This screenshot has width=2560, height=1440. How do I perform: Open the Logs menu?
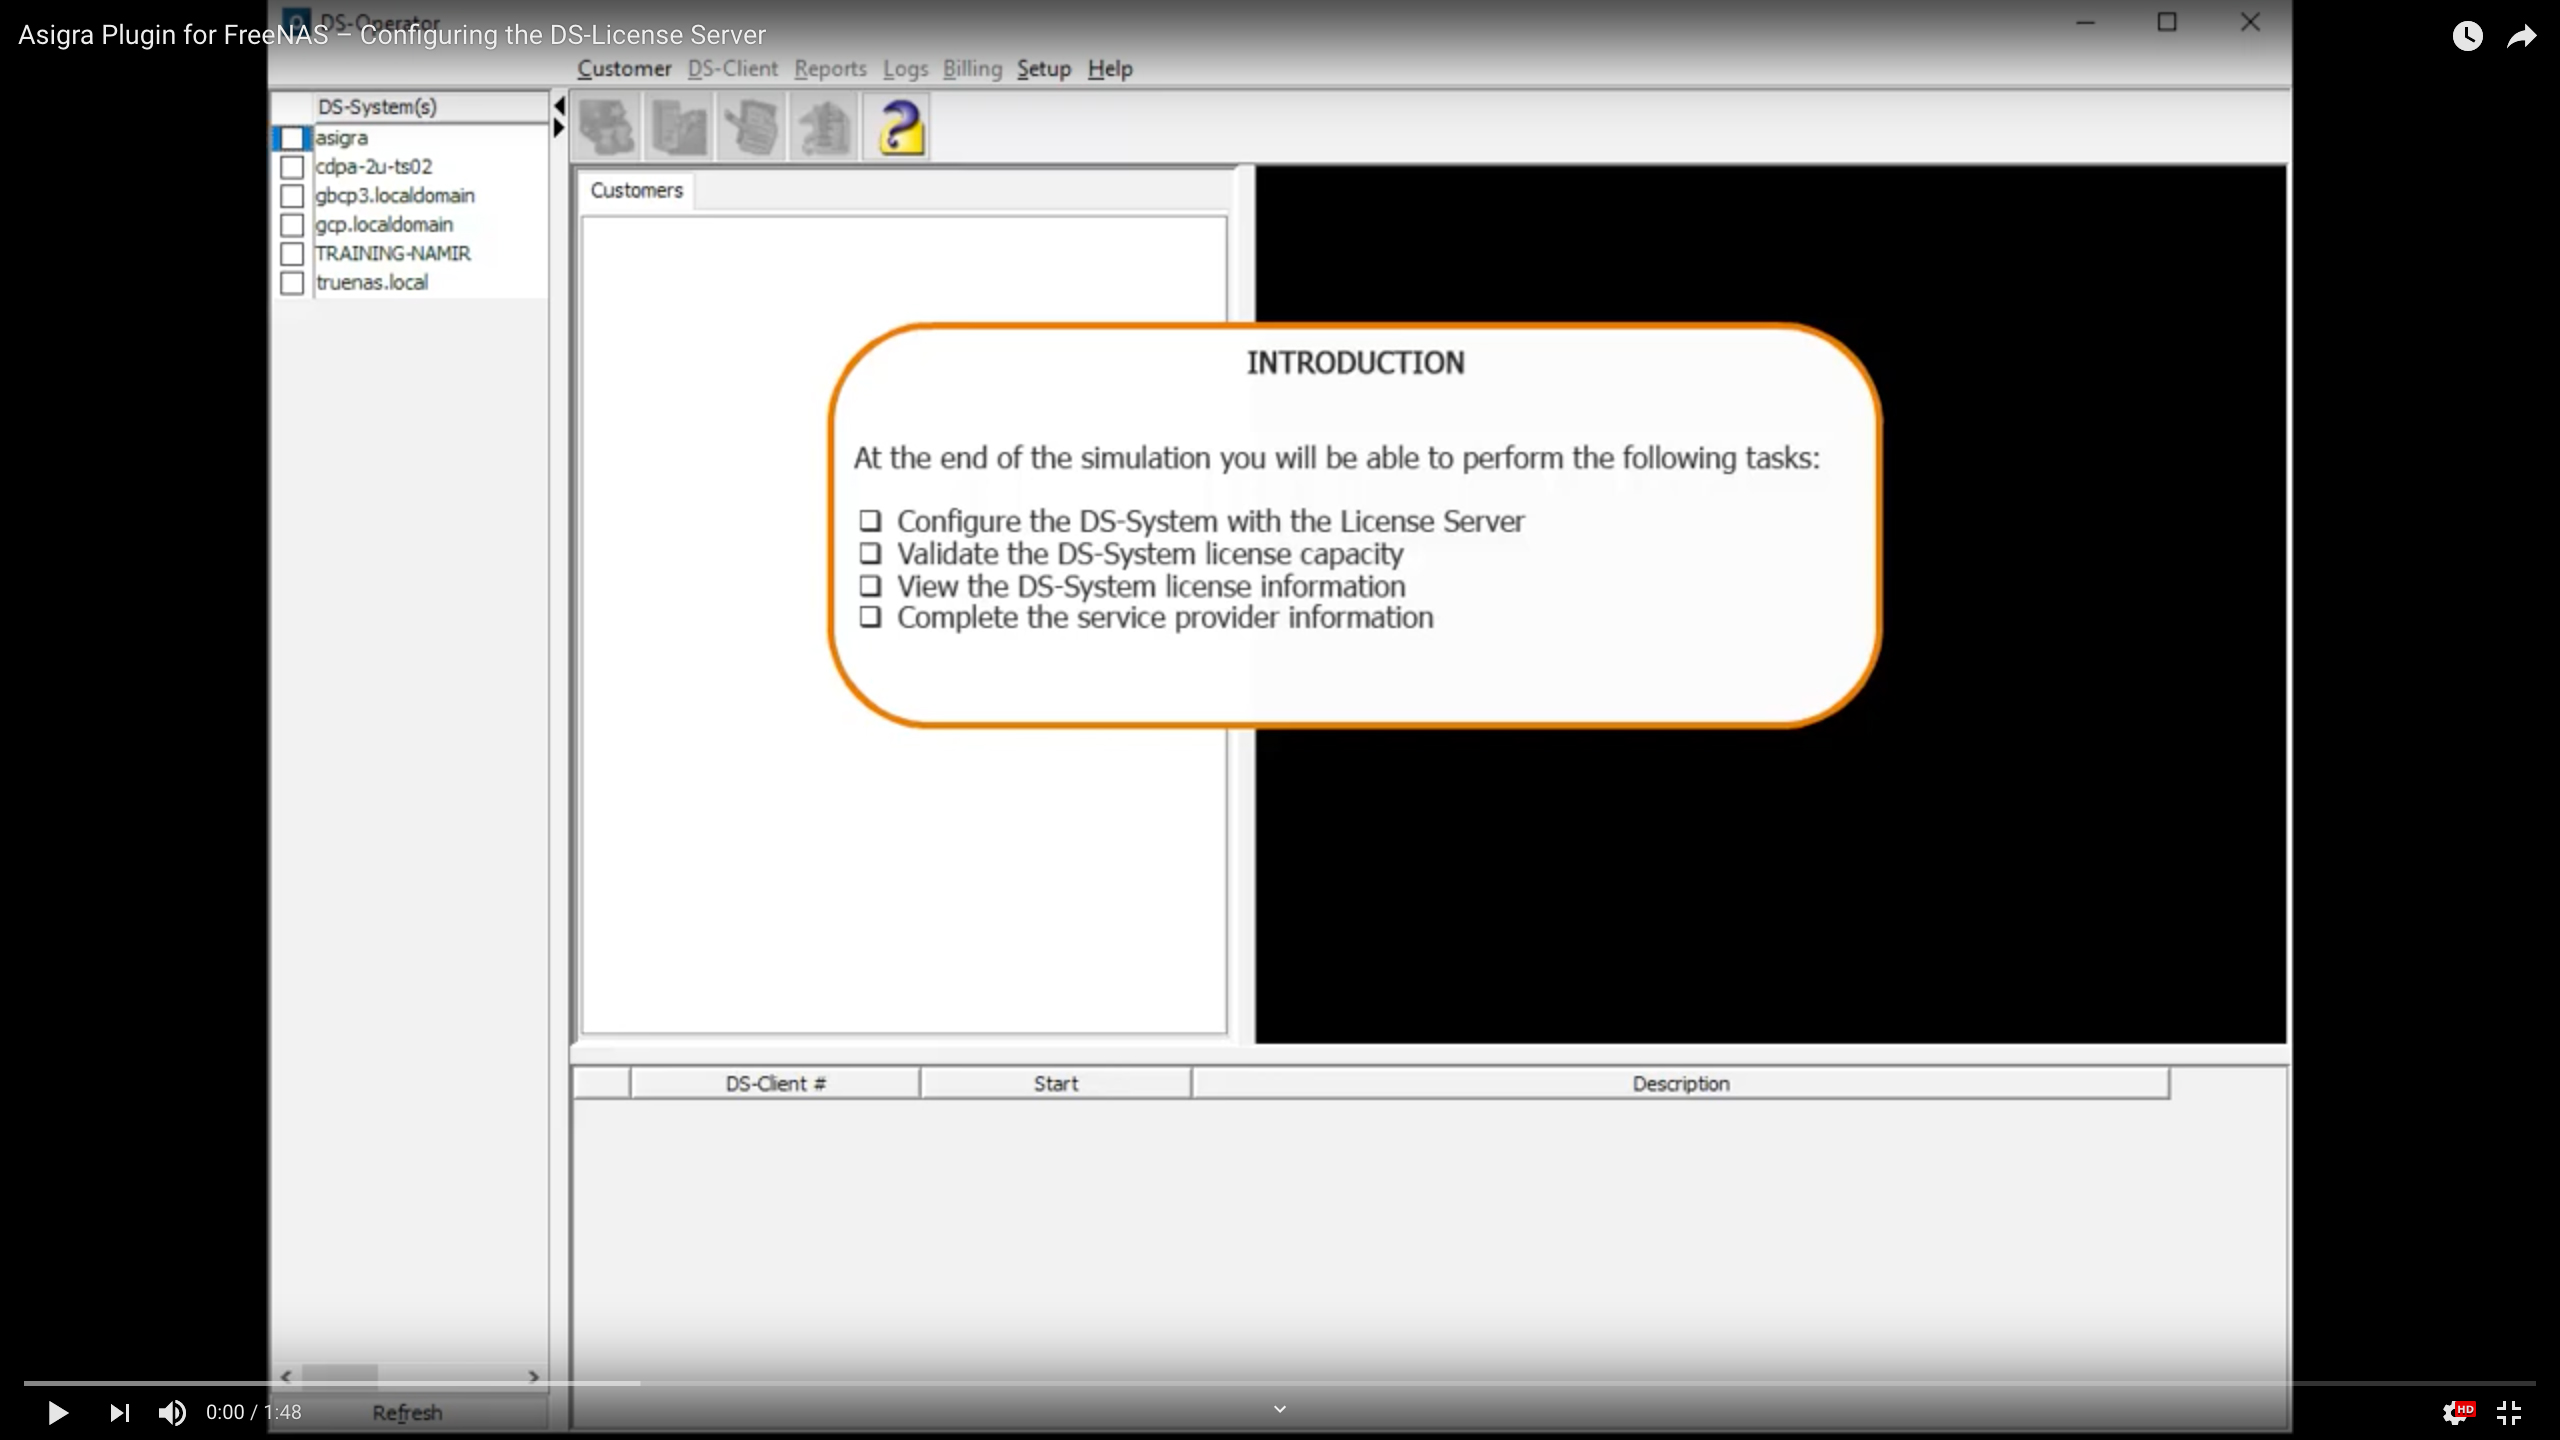905,69
